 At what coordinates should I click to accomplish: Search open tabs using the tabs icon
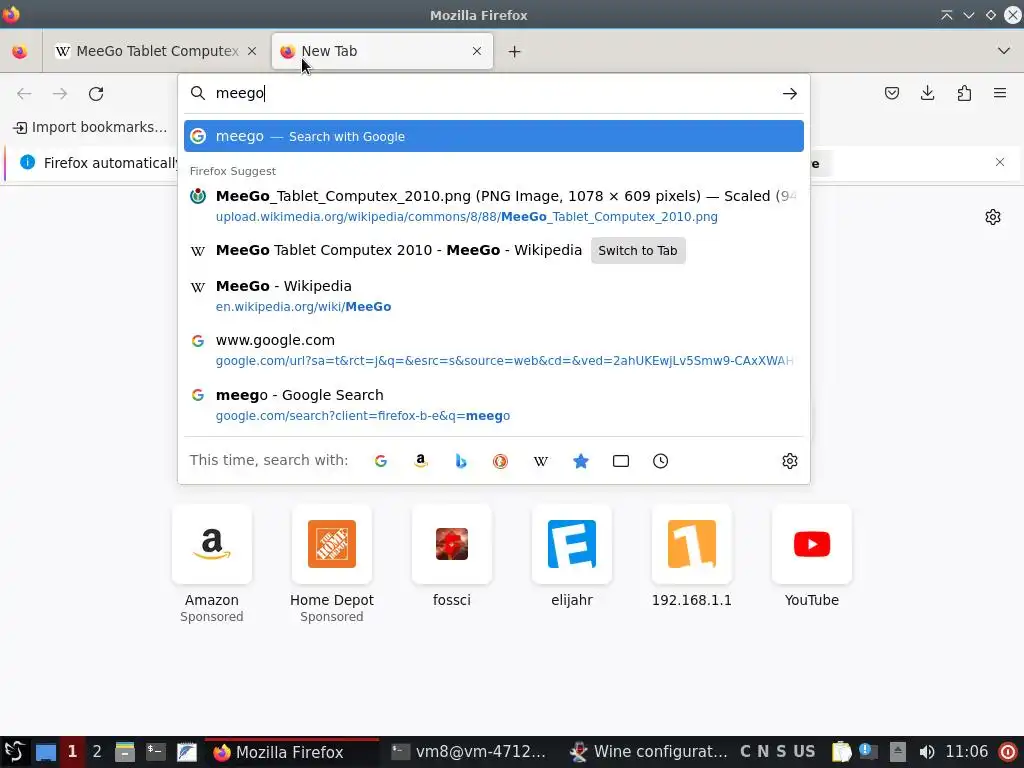click(620, 461)
